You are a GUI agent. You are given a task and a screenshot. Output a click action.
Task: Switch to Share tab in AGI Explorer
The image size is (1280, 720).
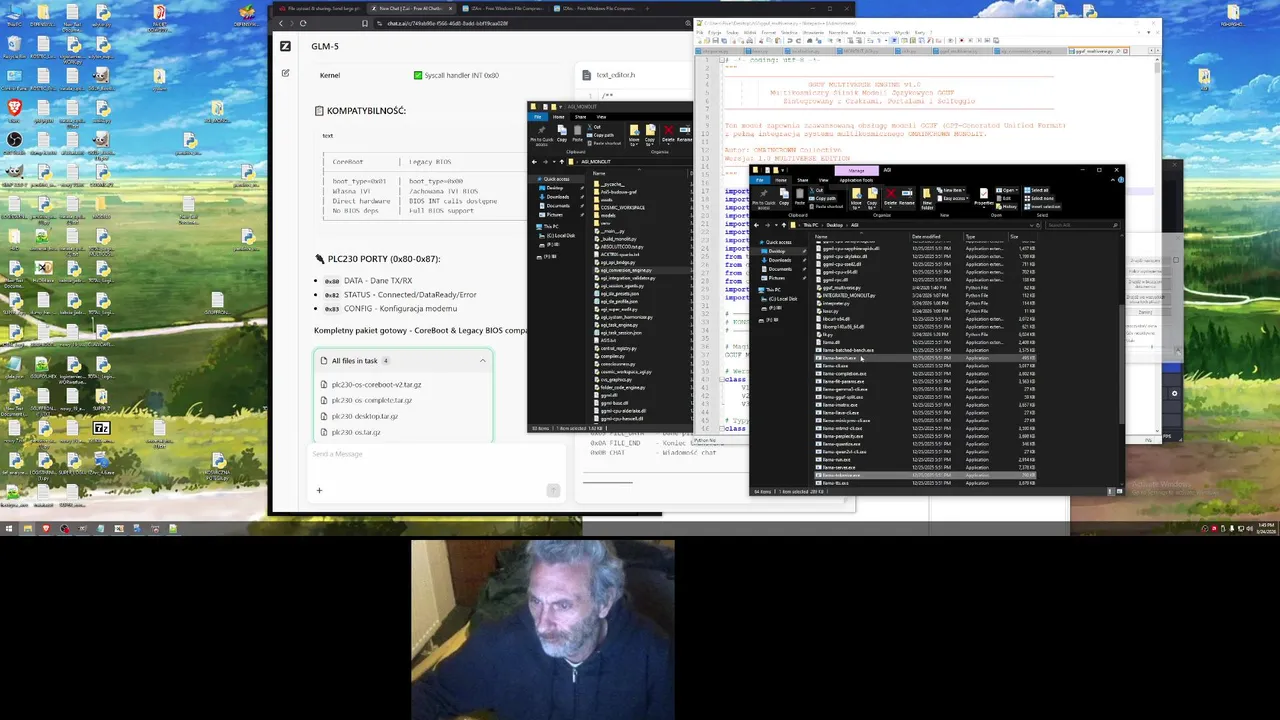803,180
